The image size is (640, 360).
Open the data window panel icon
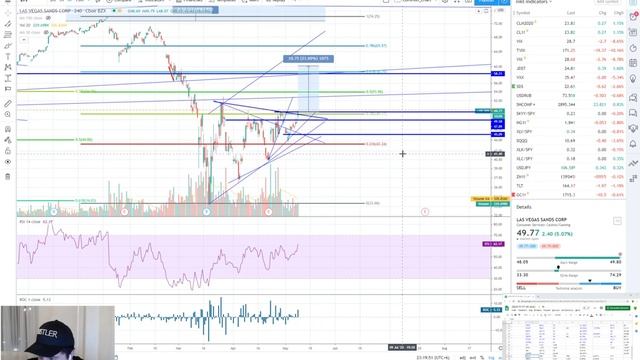(x=633, y=33)
